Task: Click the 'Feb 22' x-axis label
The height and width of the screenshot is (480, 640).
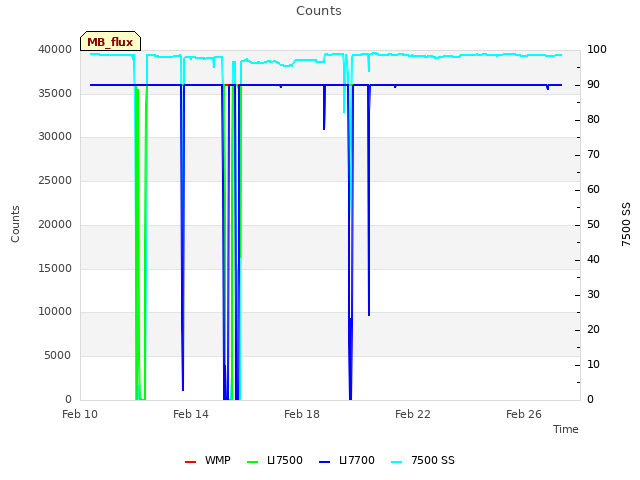Action: click(x=413, y=414)
